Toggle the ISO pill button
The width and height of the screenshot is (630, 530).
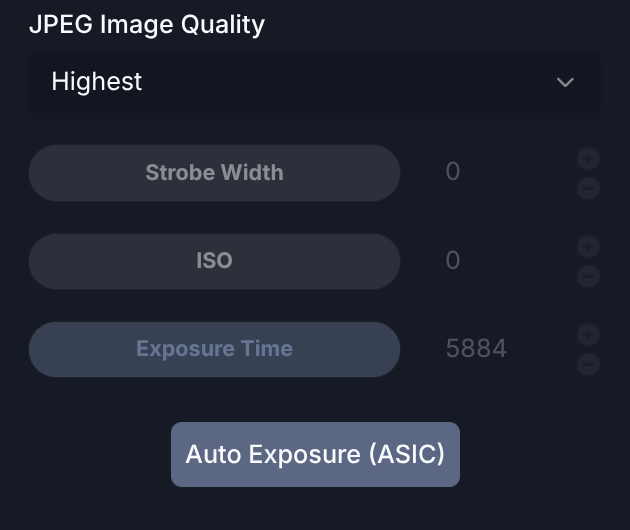[214, 261]
